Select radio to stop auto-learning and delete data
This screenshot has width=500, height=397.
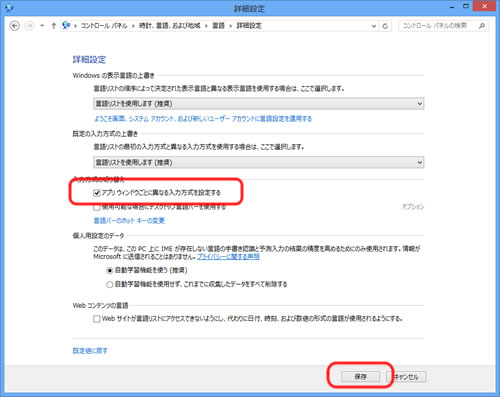(110, 284)
